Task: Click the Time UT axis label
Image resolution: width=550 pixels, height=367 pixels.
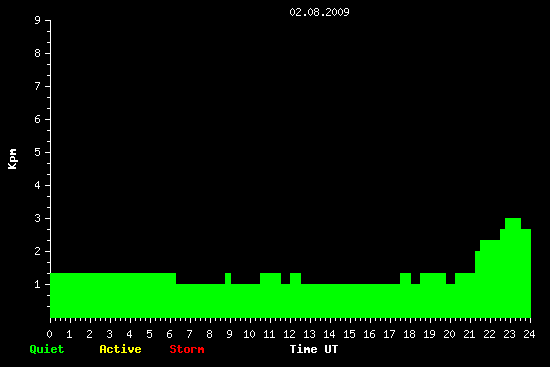Action: (314, 349)
